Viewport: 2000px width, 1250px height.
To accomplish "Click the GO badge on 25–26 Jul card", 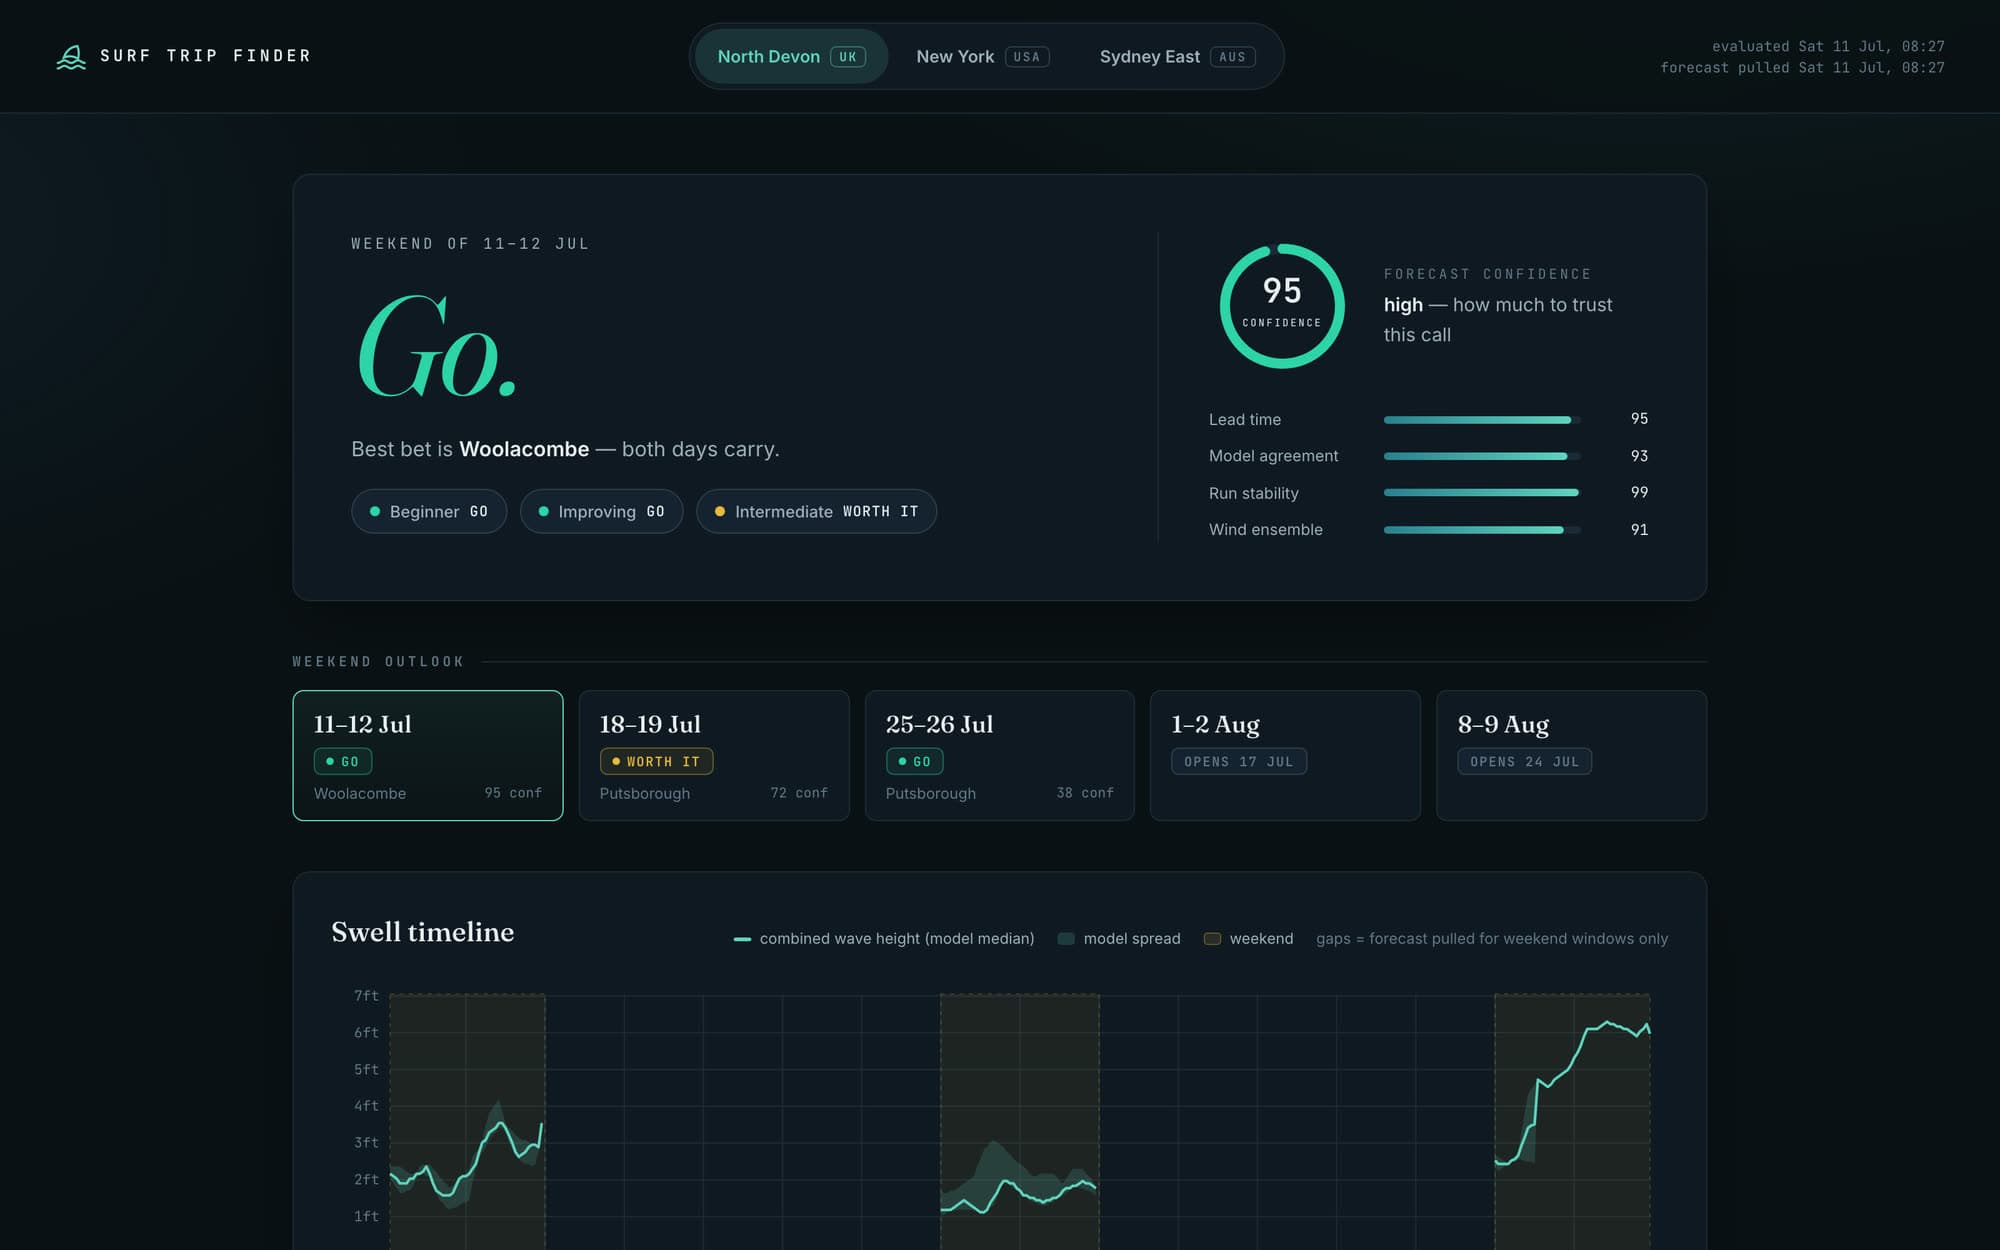I will [x=915, y=761].
